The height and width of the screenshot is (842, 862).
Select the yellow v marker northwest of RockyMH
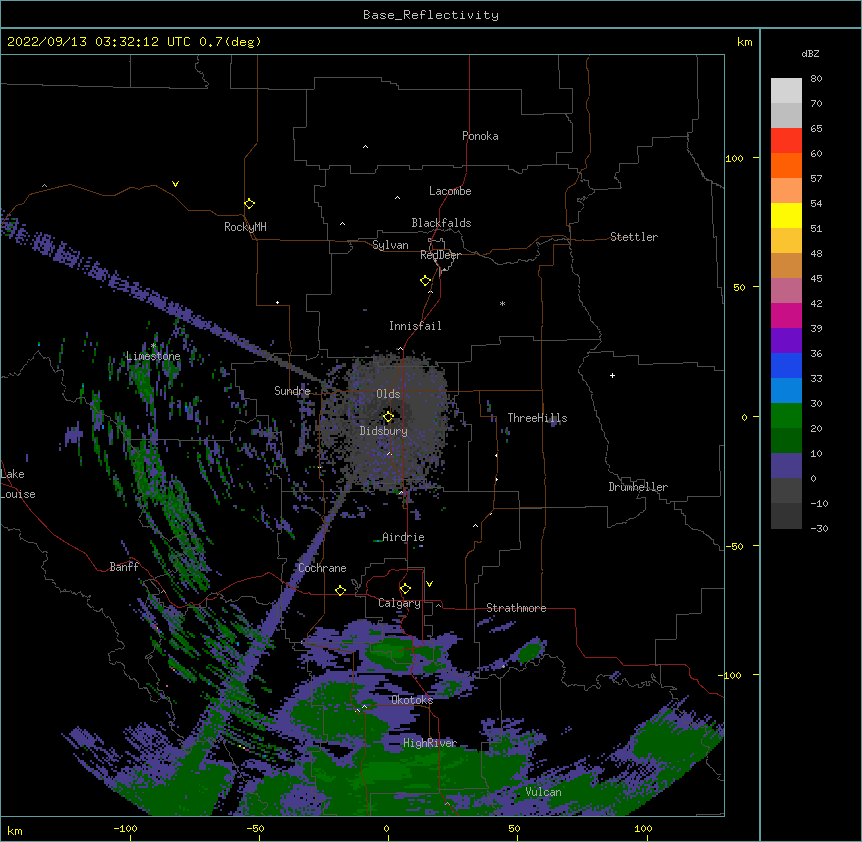click(x=175, y=184)
